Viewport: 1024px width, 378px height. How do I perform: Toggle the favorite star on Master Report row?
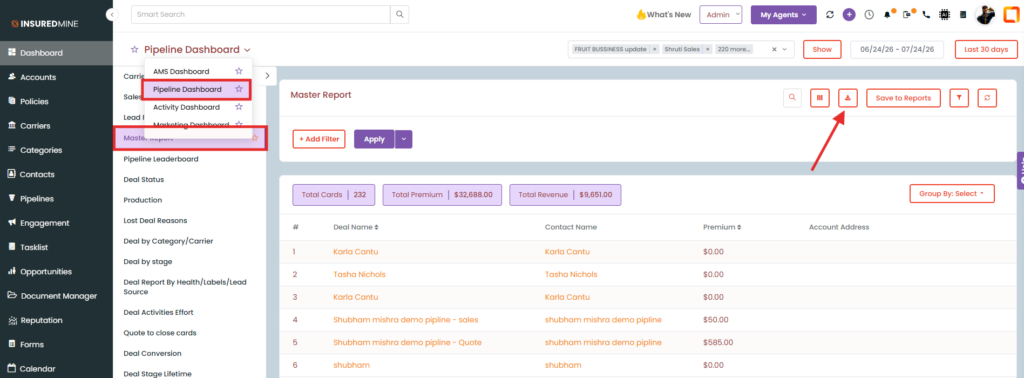click(x=255, y=138)
